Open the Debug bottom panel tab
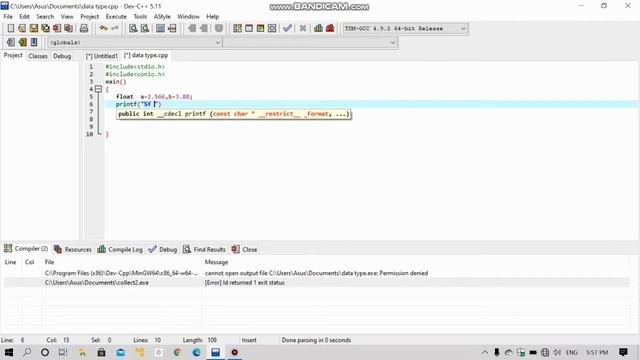Viewport: 640px width, 360px height. (162, 249)
